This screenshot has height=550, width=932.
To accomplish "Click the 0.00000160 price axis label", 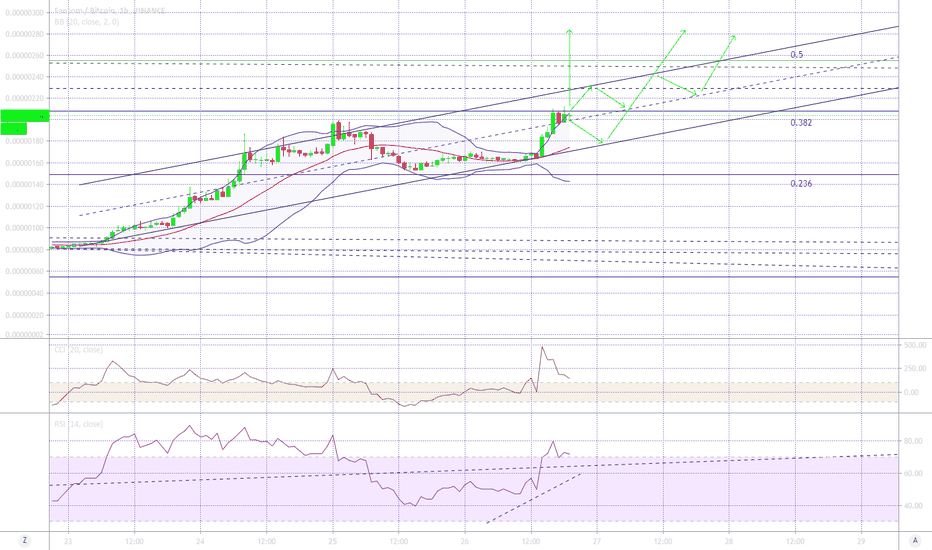I will click(24, 163).
